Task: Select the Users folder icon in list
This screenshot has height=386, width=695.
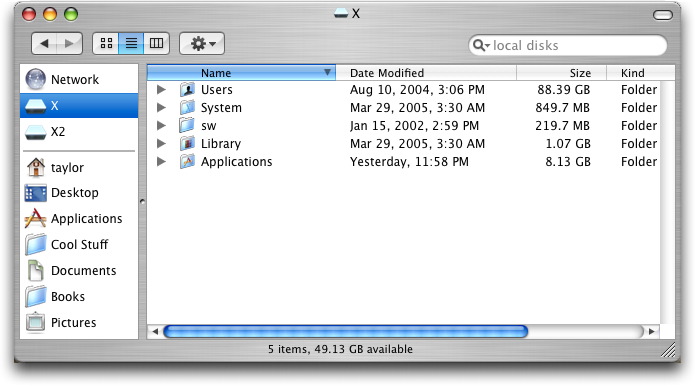Action: point(187,90)
